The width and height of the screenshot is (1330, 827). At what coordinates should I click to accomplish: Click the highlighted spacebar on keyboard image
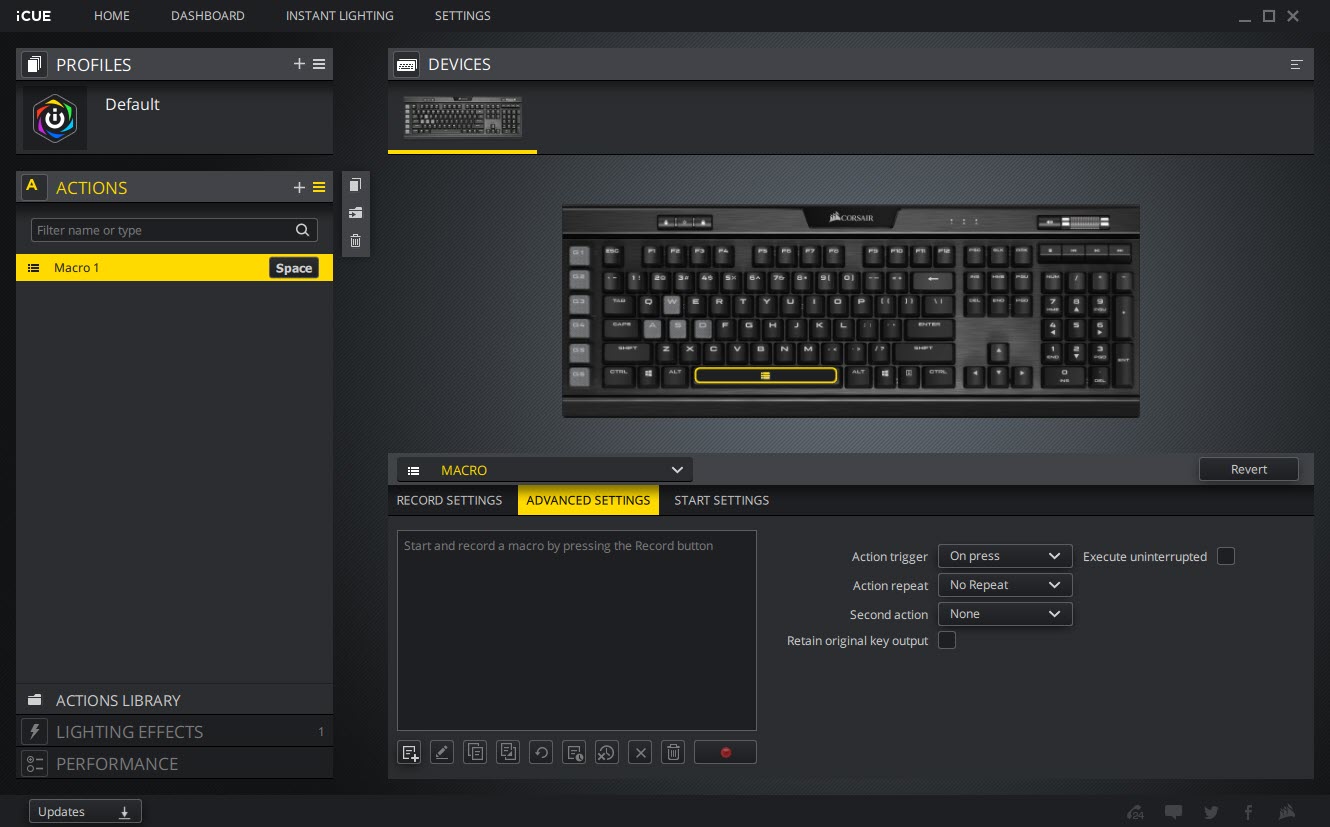[765, 375]
